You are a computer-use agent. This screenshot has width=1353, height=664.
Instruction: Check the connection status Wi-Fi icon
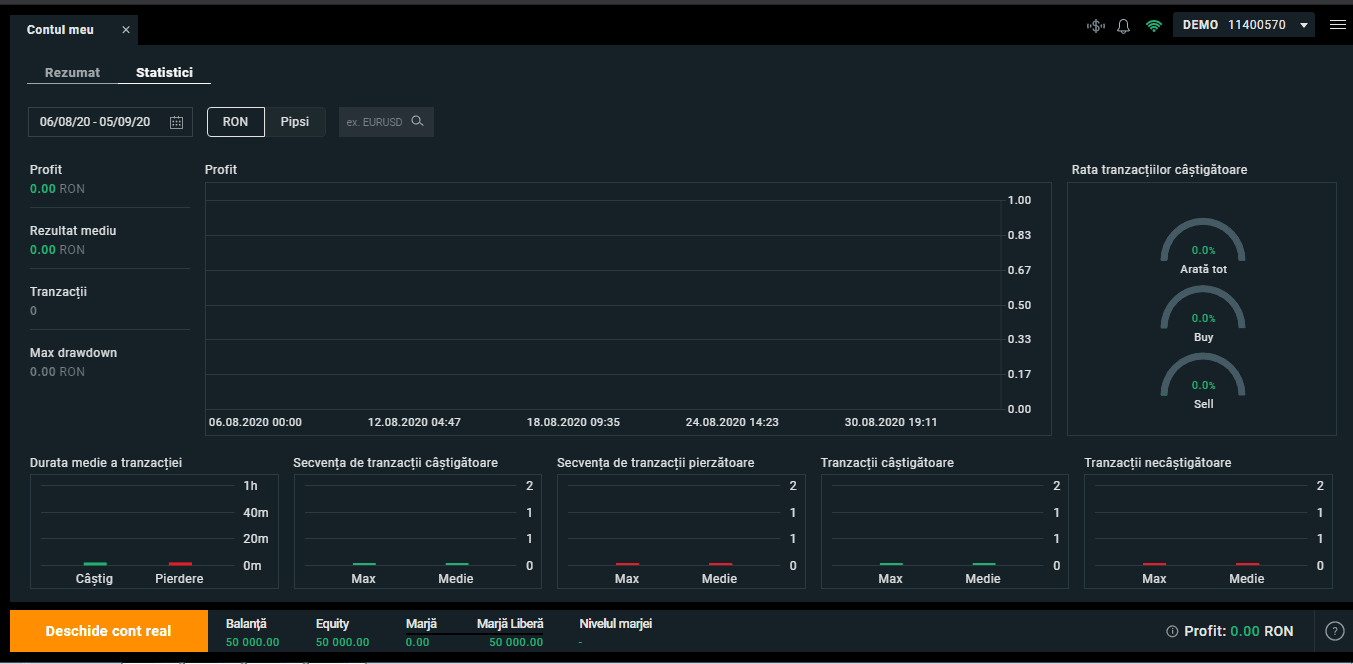coord(1153,25)
